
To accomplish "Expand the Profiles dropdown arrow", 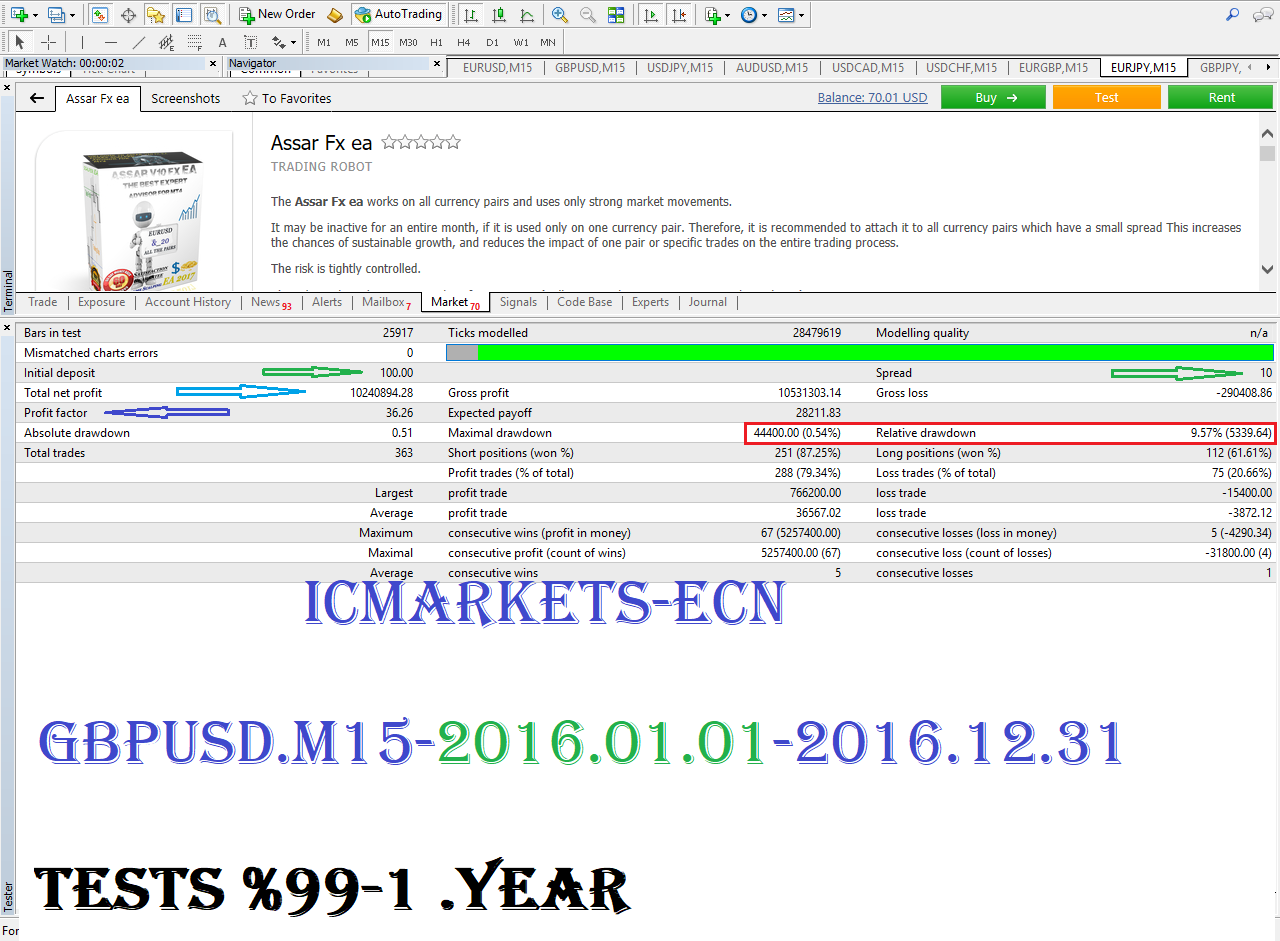I will [x=72, y=15].
